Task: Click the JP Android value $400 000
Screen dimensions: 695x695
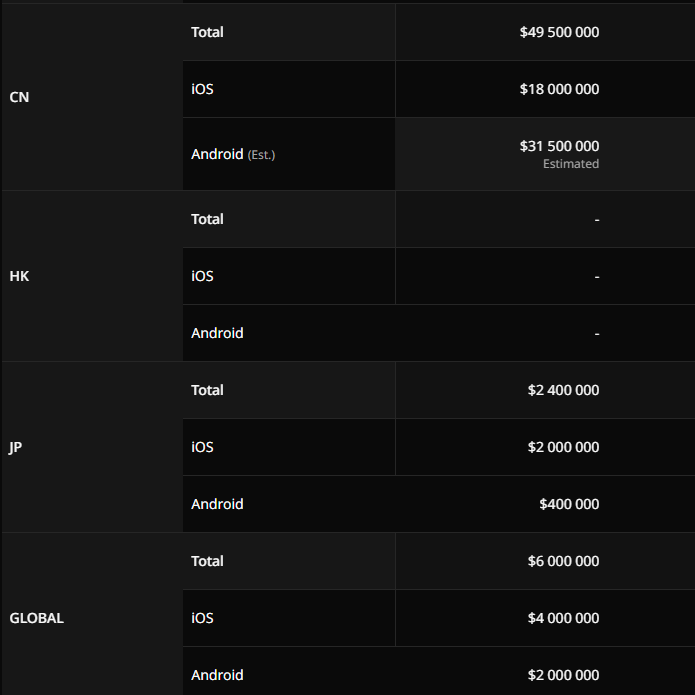Action: [569, 504]
